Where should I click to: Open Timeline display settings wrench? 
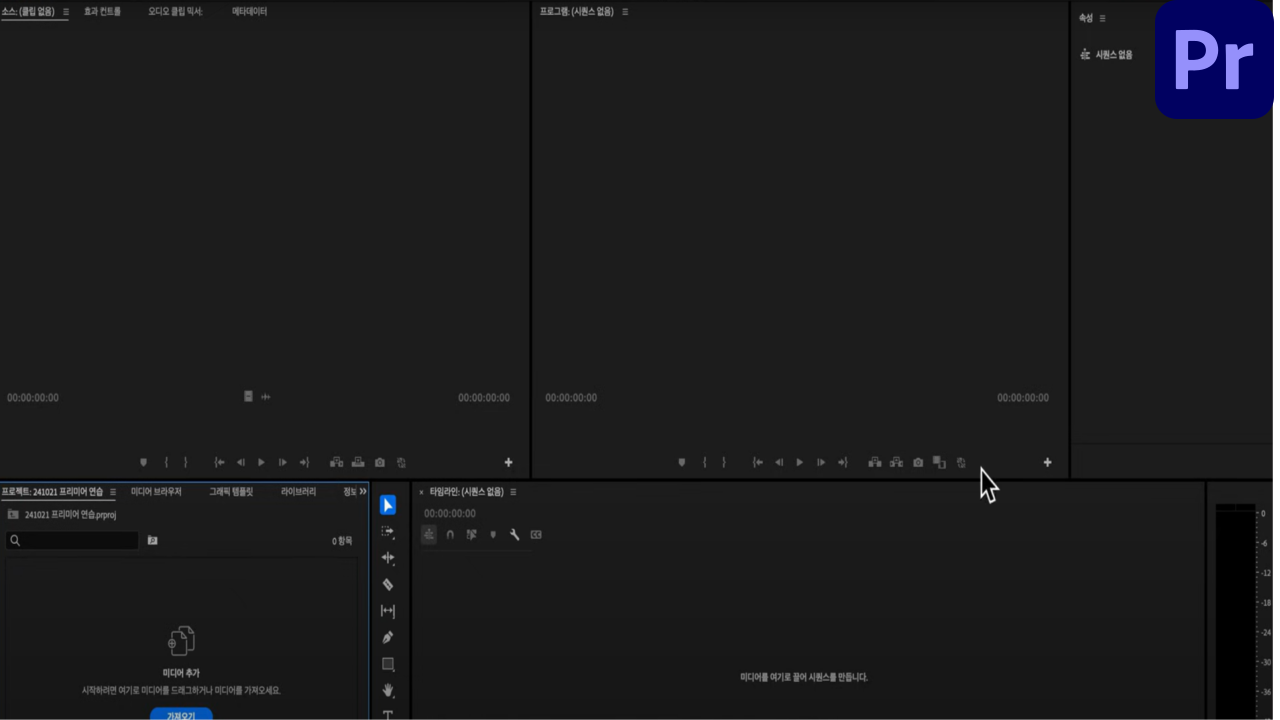coord(514,535)
